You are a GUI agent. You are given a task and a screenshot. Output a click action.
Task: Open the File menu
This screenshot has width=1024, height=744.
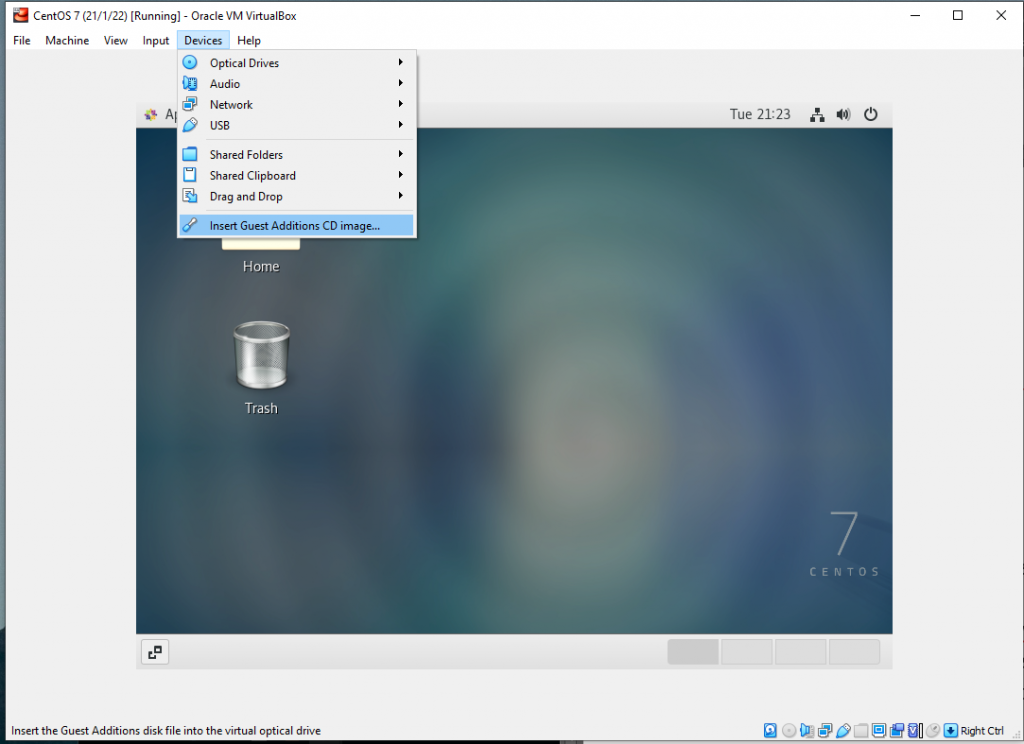pos(22,40)
